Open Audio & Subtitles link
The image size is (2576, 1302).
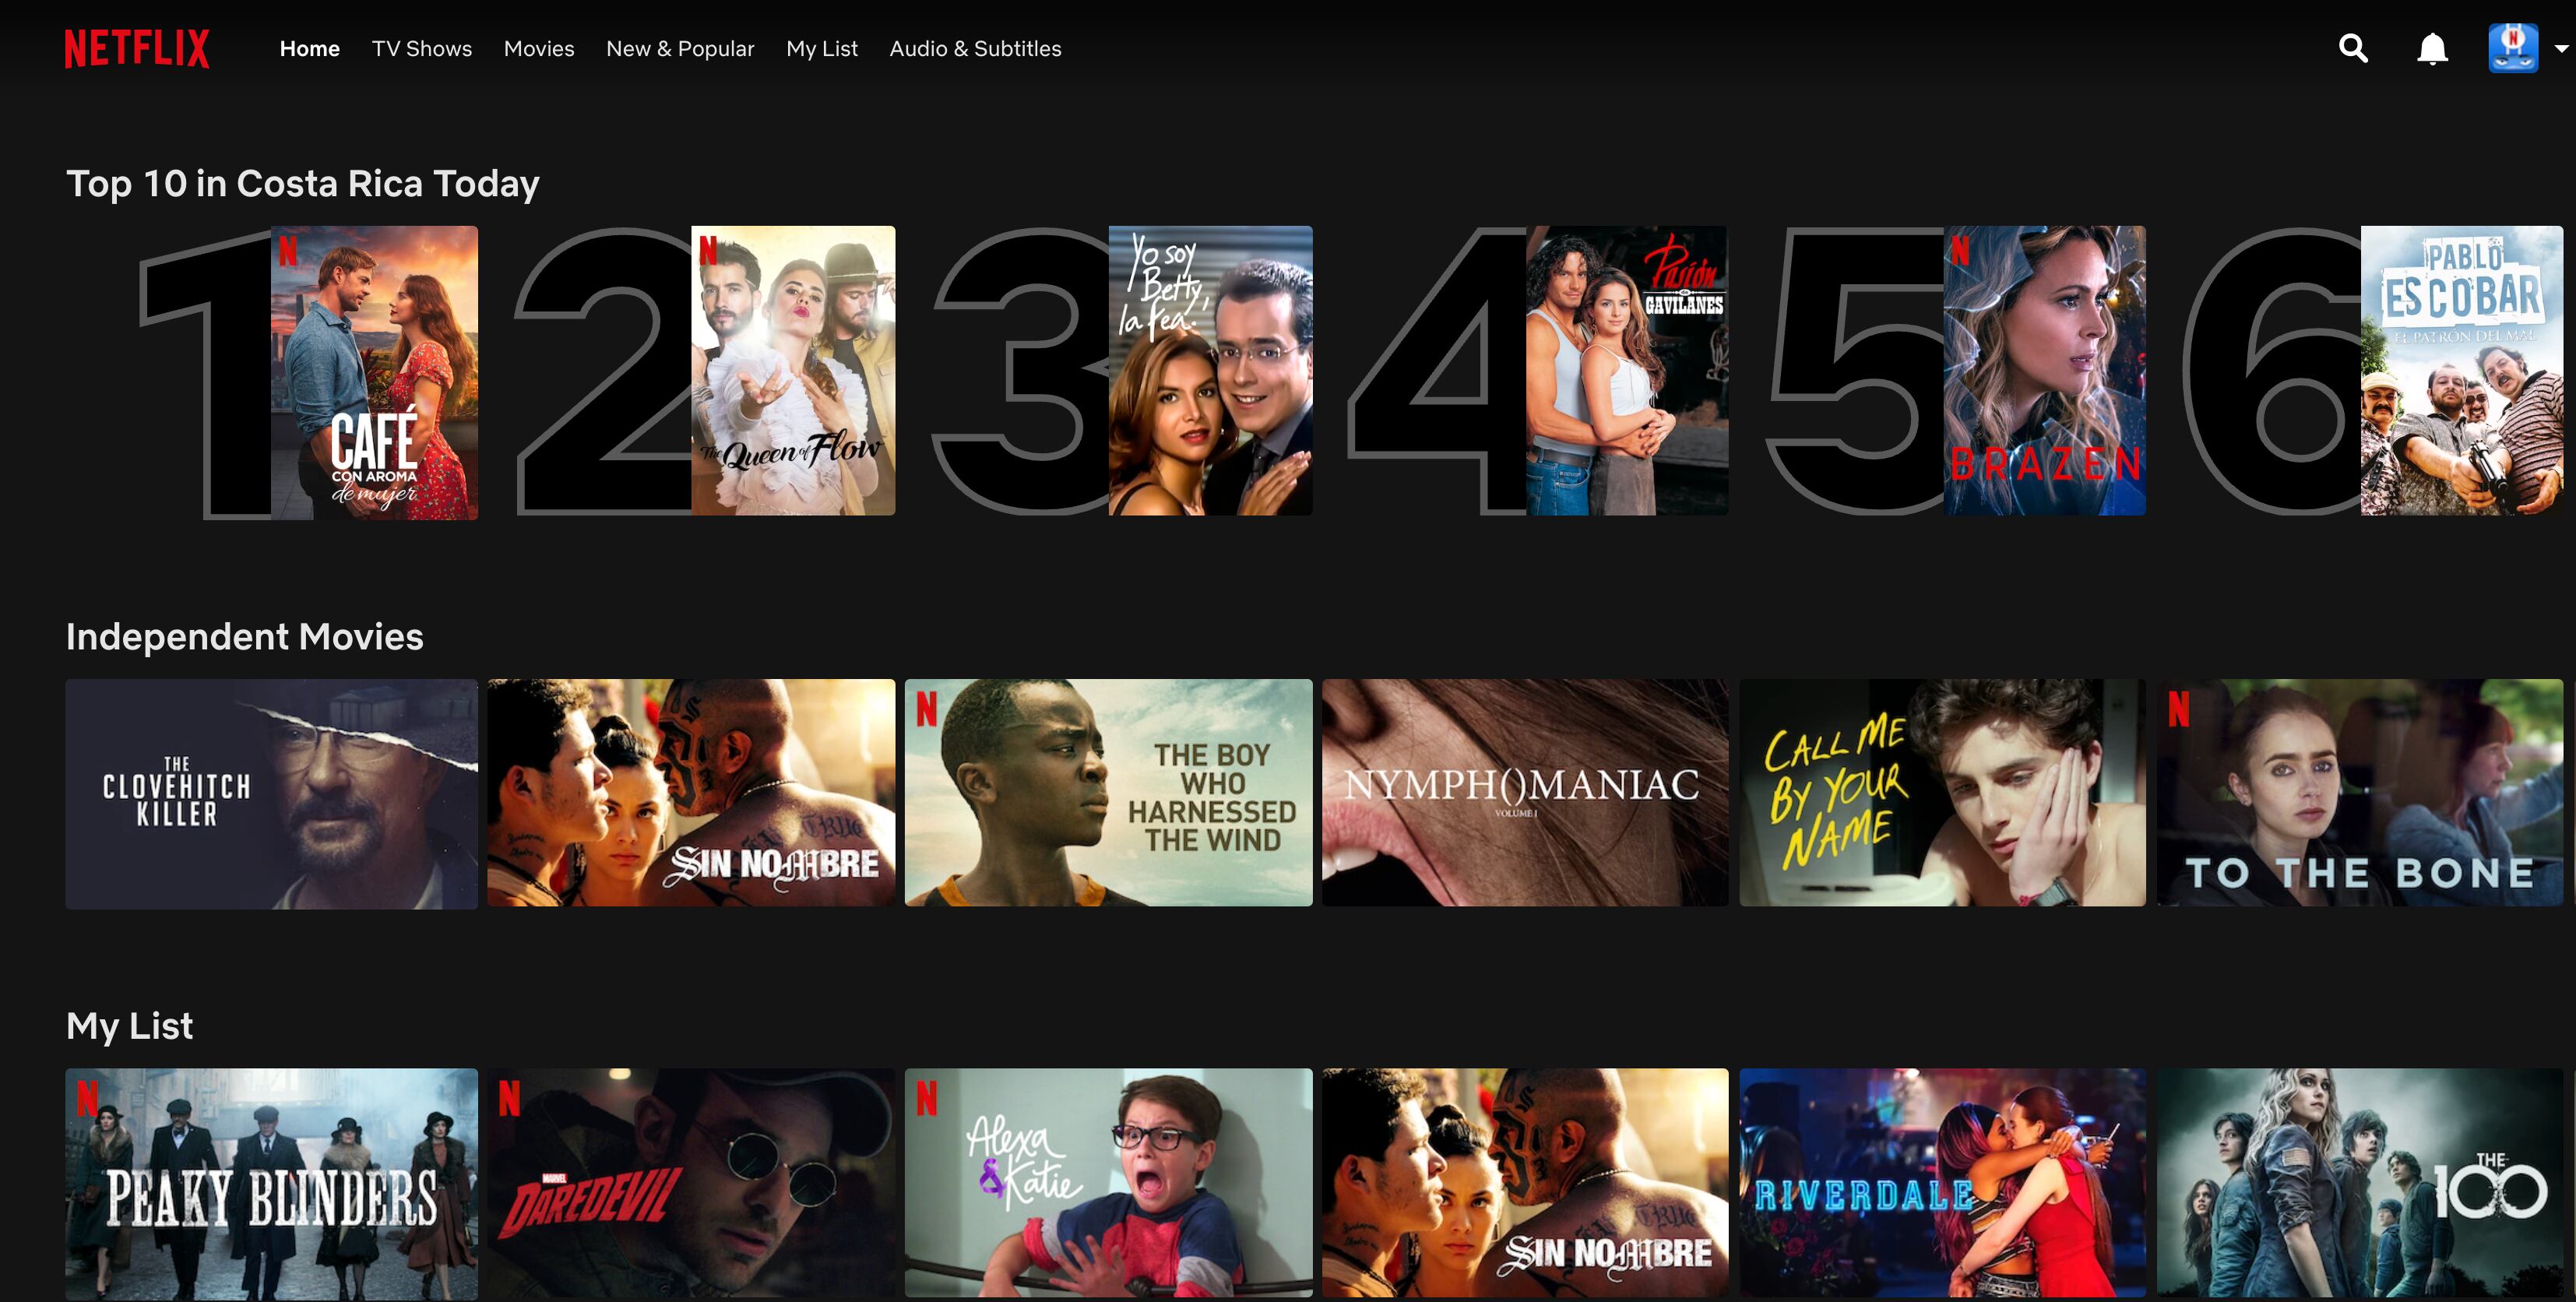[x=974, y=48]
